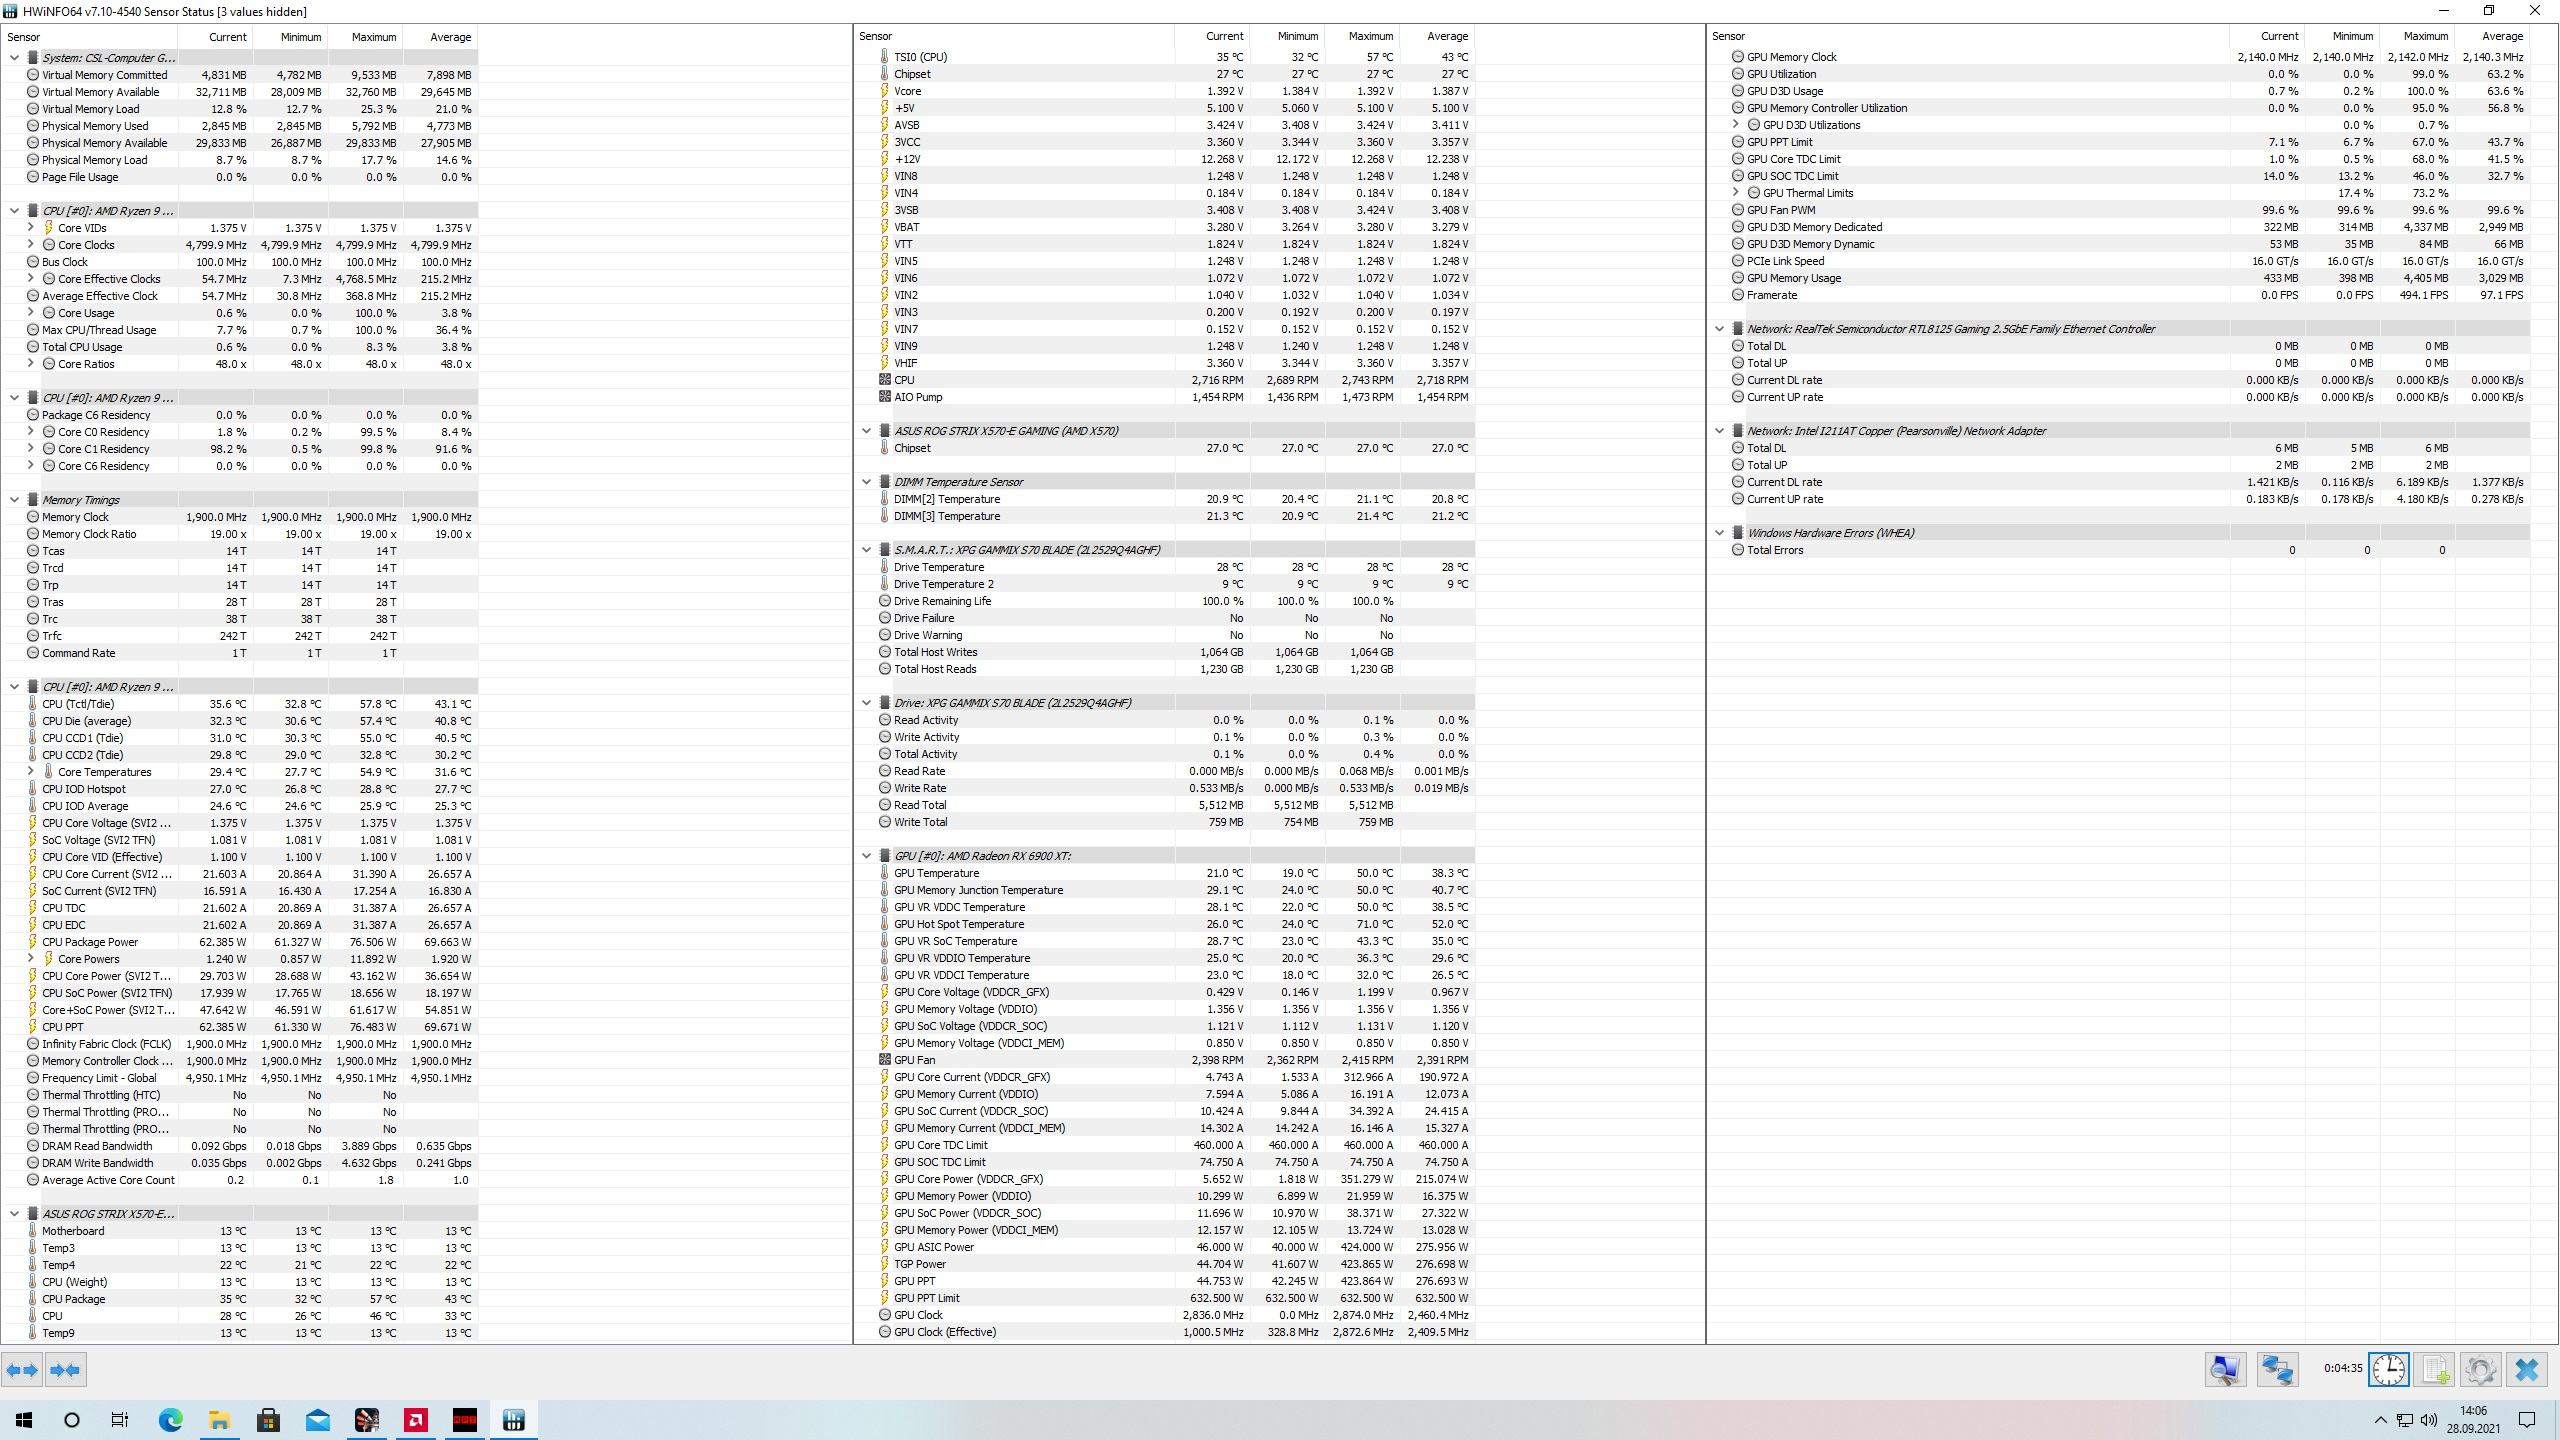
Task: Click the shrink columns arrows button
Action: (x=66, y=1370)
